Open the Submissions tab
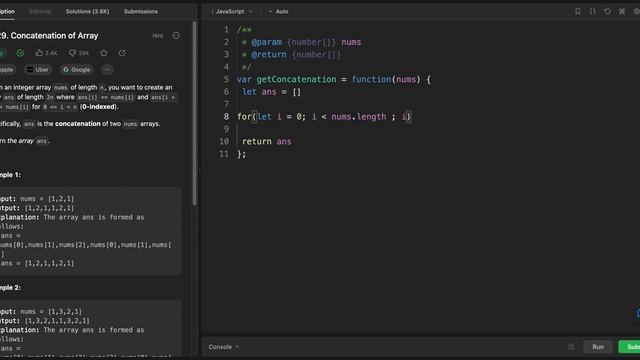Image resolution: width=640 pixels, height=360 pixels. click(x=141, y=11)
